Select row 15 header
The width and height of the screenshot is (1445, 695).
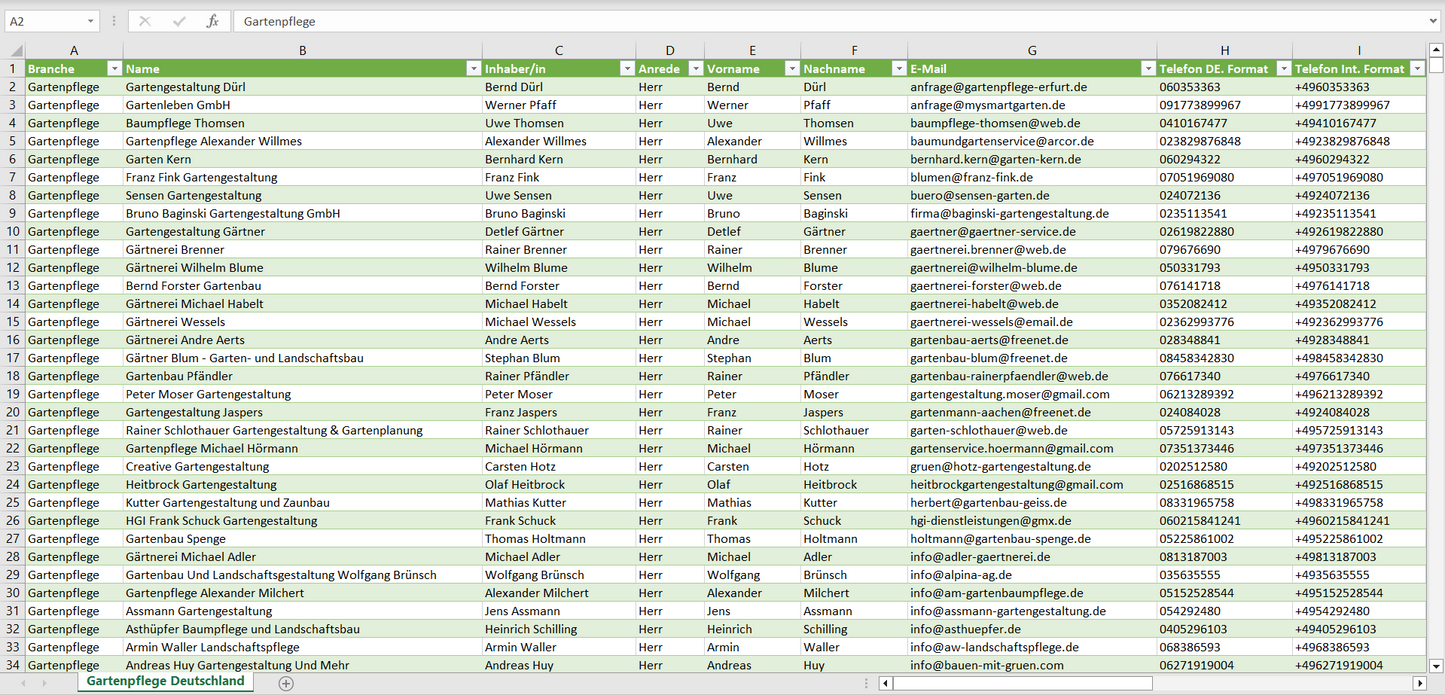(x=13, y=322)
